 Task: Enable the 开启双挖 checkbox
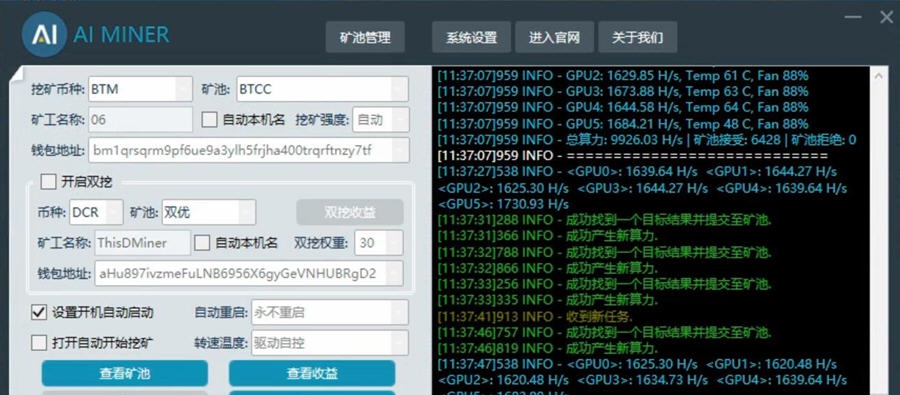coord(48,182)
